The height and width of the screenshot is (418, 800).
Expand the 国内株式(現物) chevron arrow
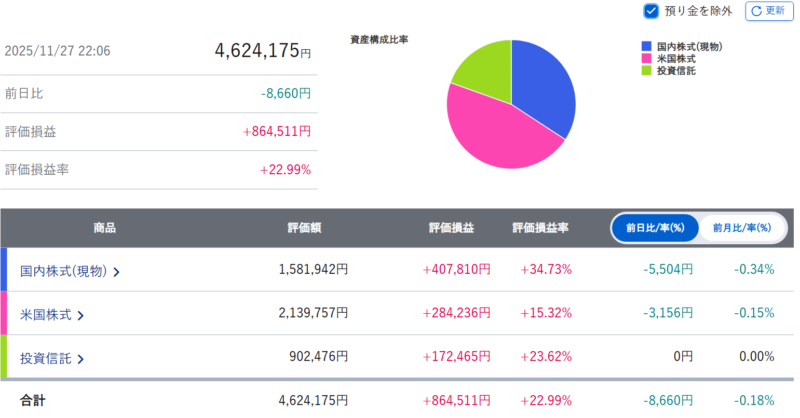(117, 271)
